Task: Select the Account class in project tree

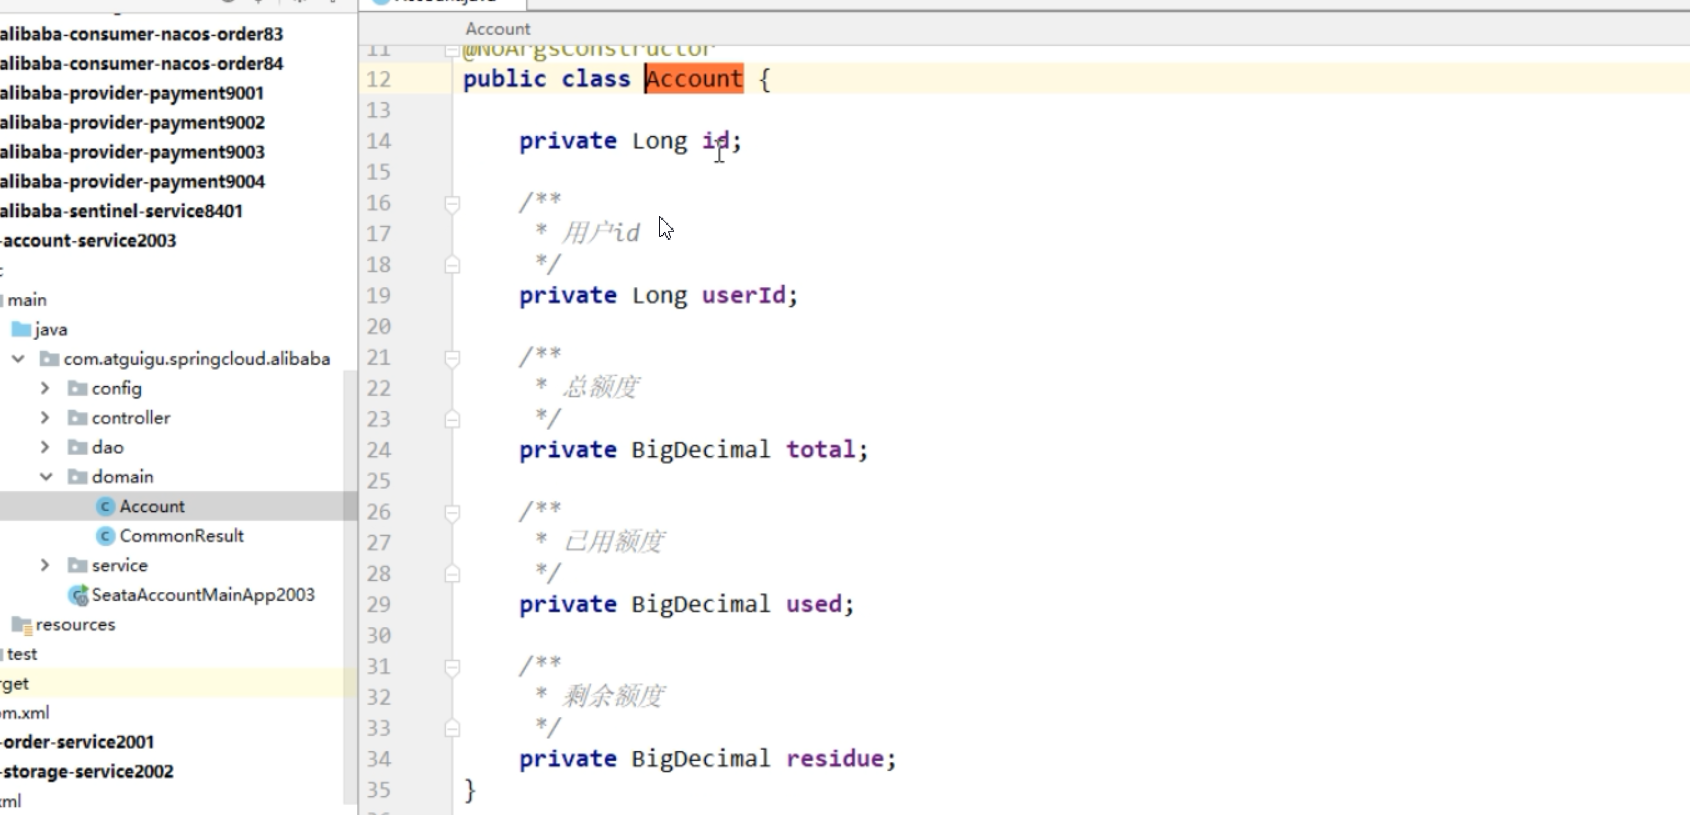Action: click(x=152, y=506)
